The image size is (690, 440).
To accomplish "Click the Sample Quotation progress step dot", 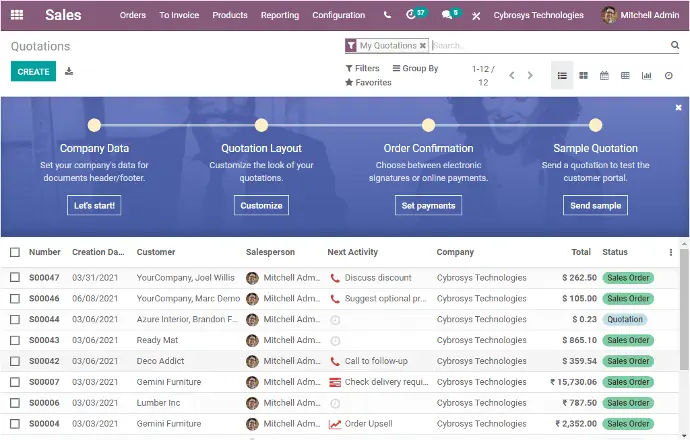I will (596, 125).
